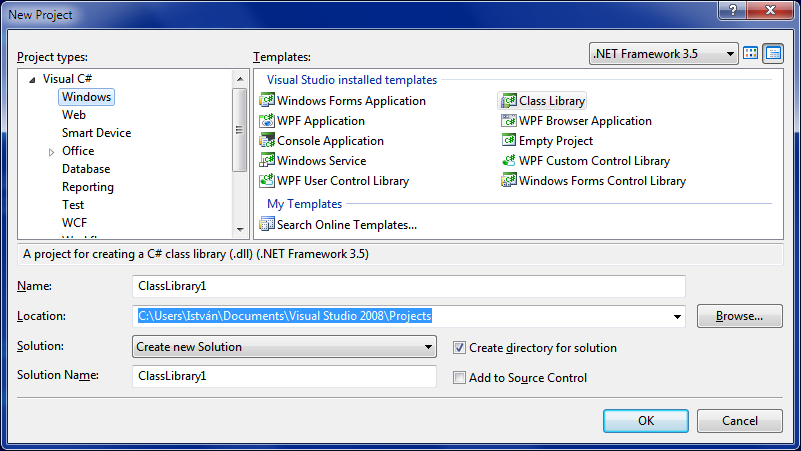Click the Console Application template icon
Image resolution: width=801 pixels, height=451 pixels.
pos(267,140)
